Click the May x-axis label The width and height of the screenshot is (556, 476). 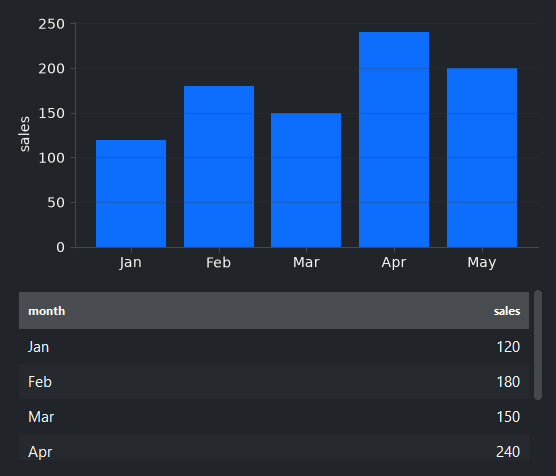[482, 262]
